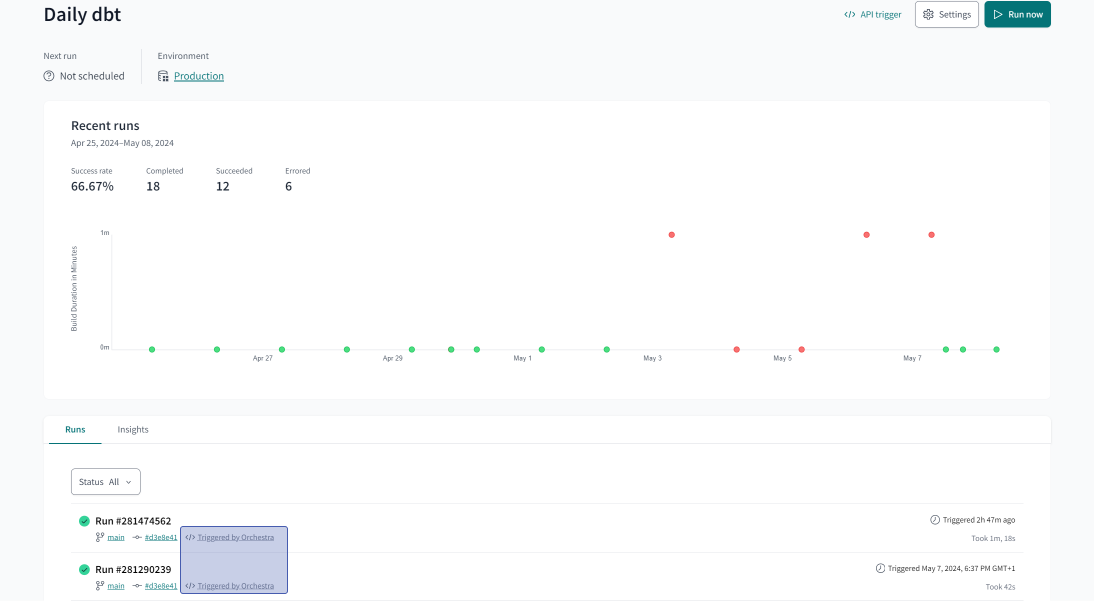Open commit #d3e8e41 link under Run #281474562
Viewport: 1094px width, 601px height.
161,537
